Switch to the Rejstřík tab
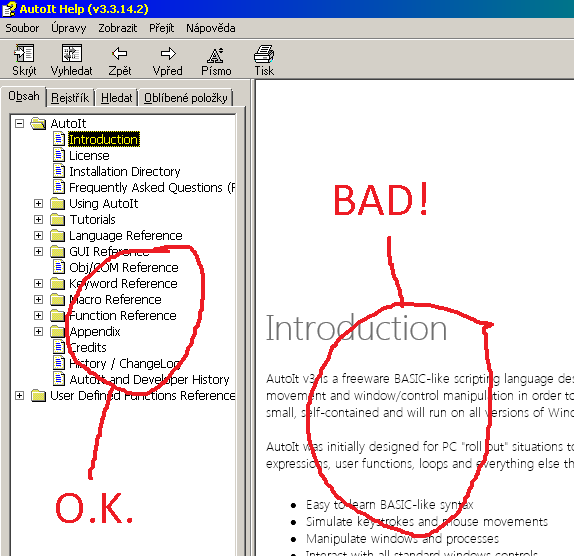The image size is (574, 556). pos(70,98)
